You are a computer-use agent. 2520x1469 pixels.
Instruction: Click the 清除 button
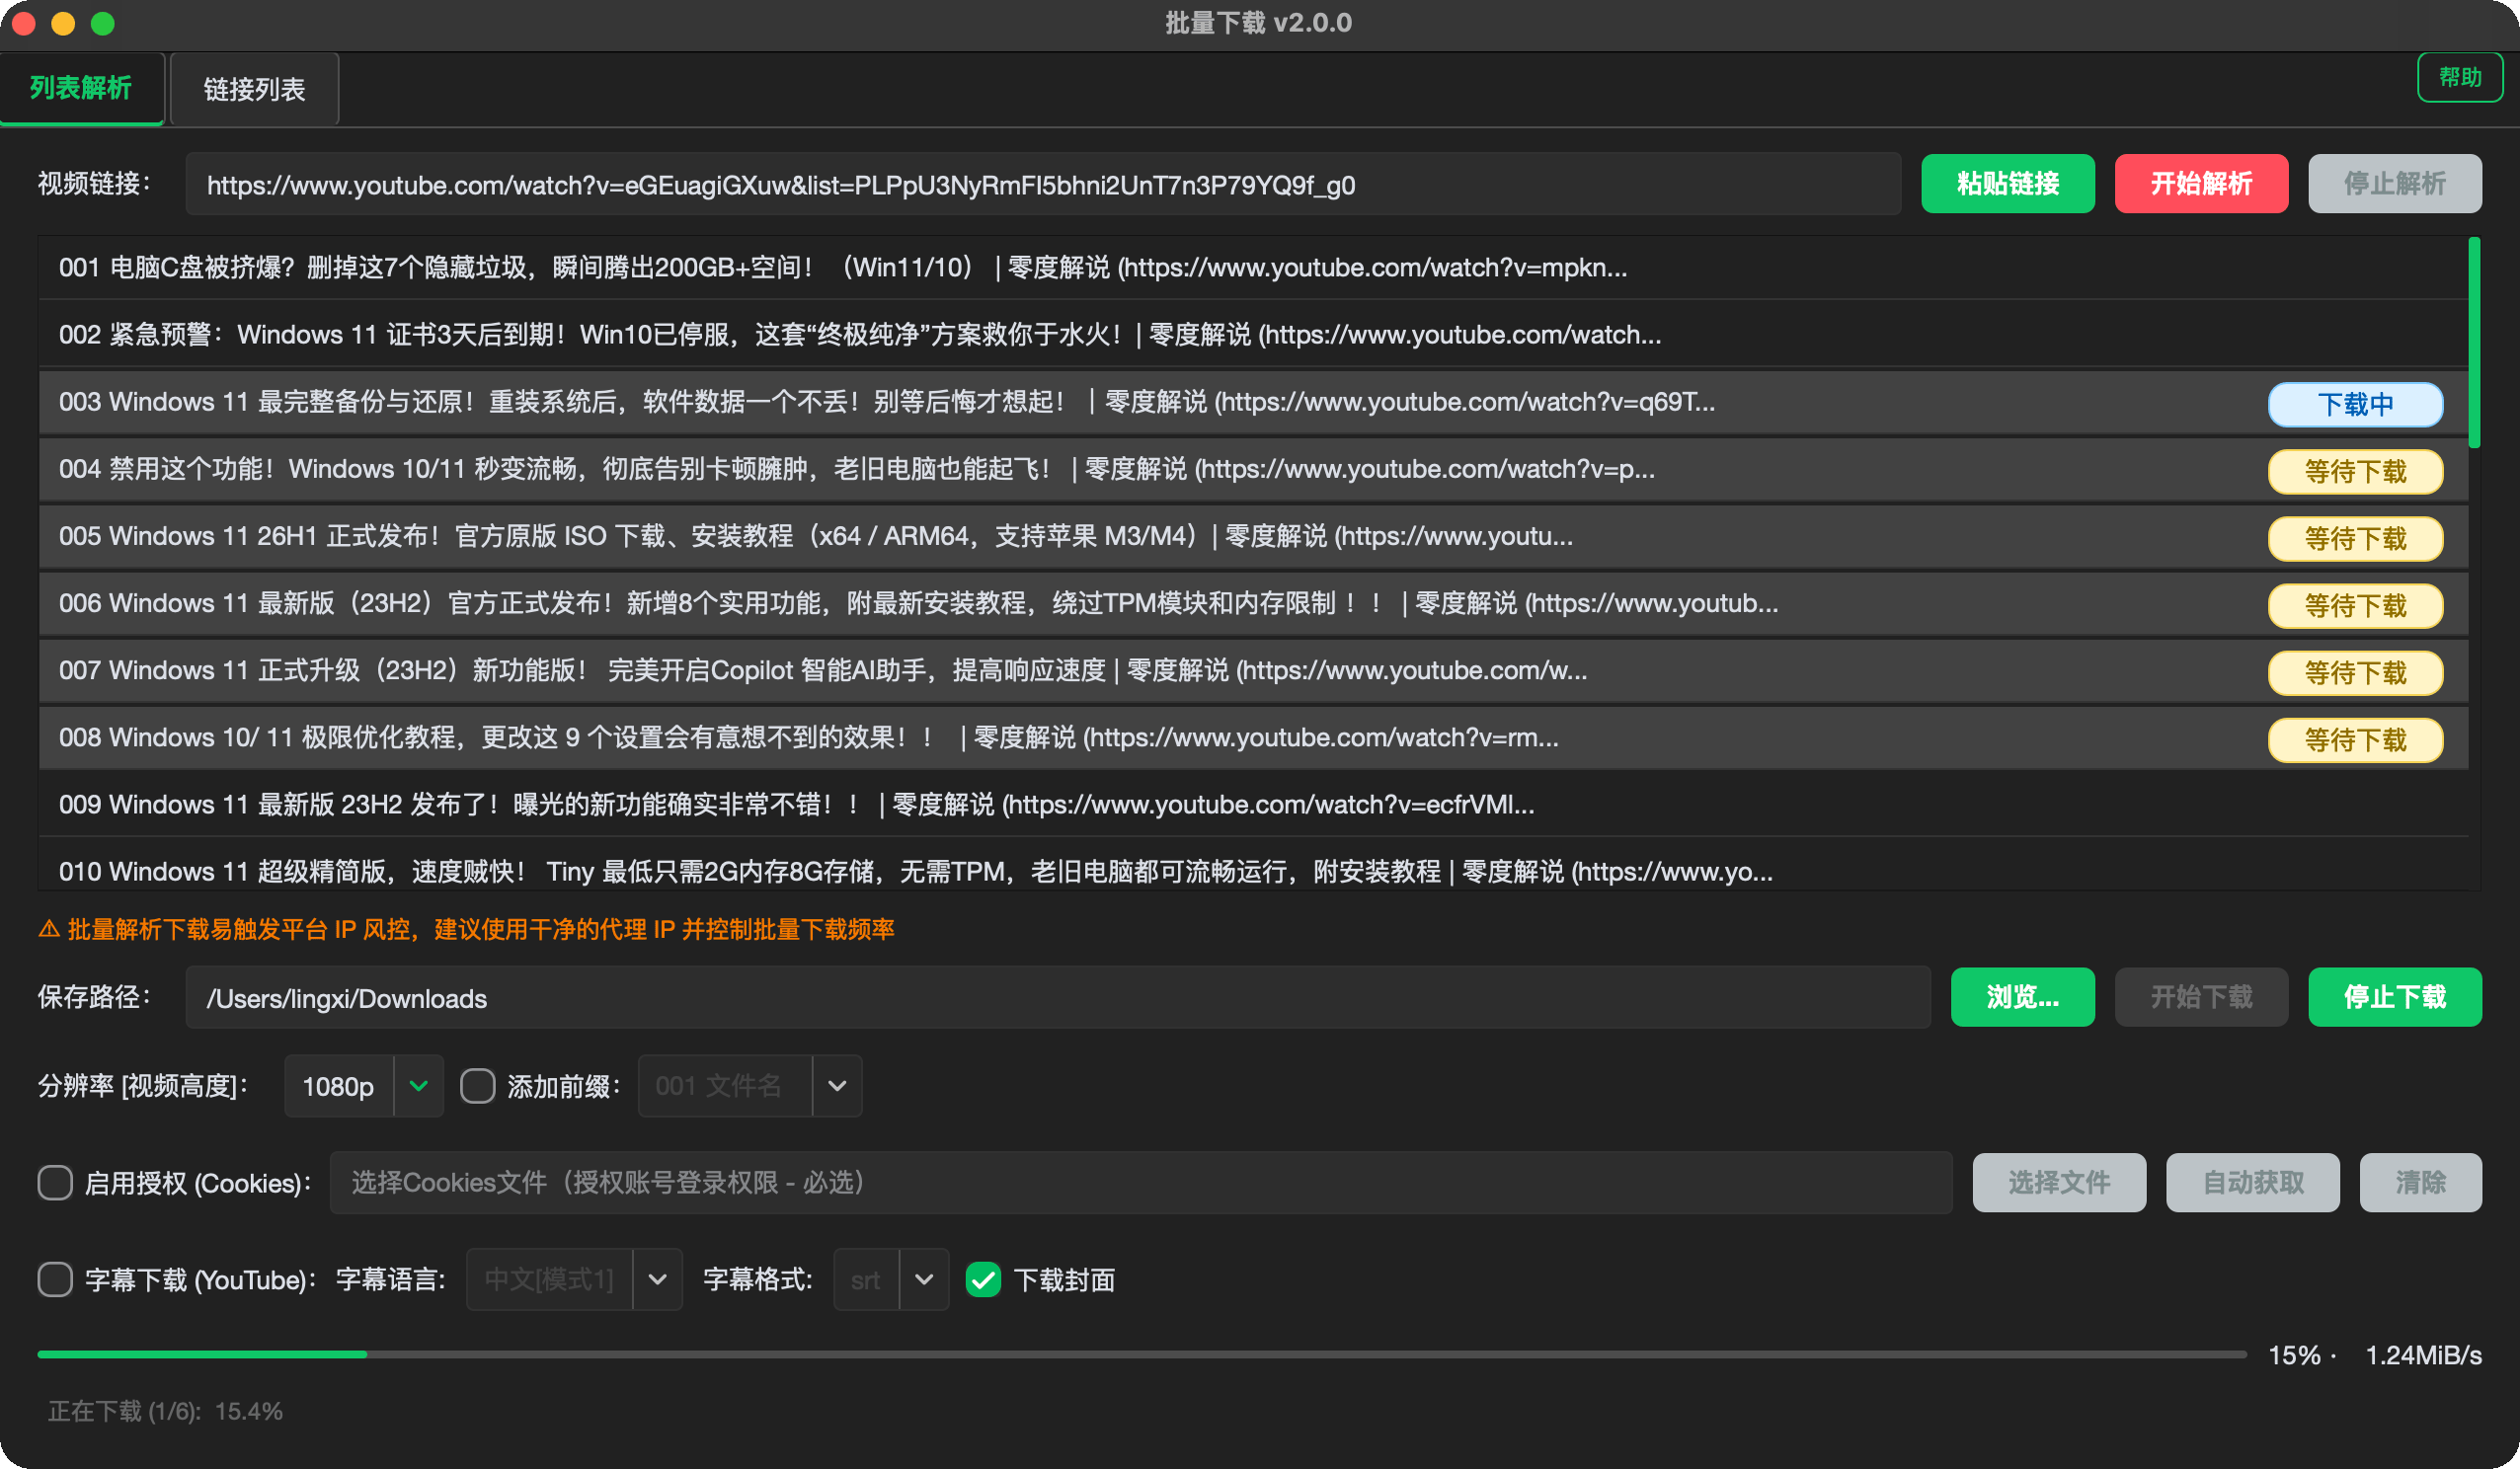coord(2420,1182)
